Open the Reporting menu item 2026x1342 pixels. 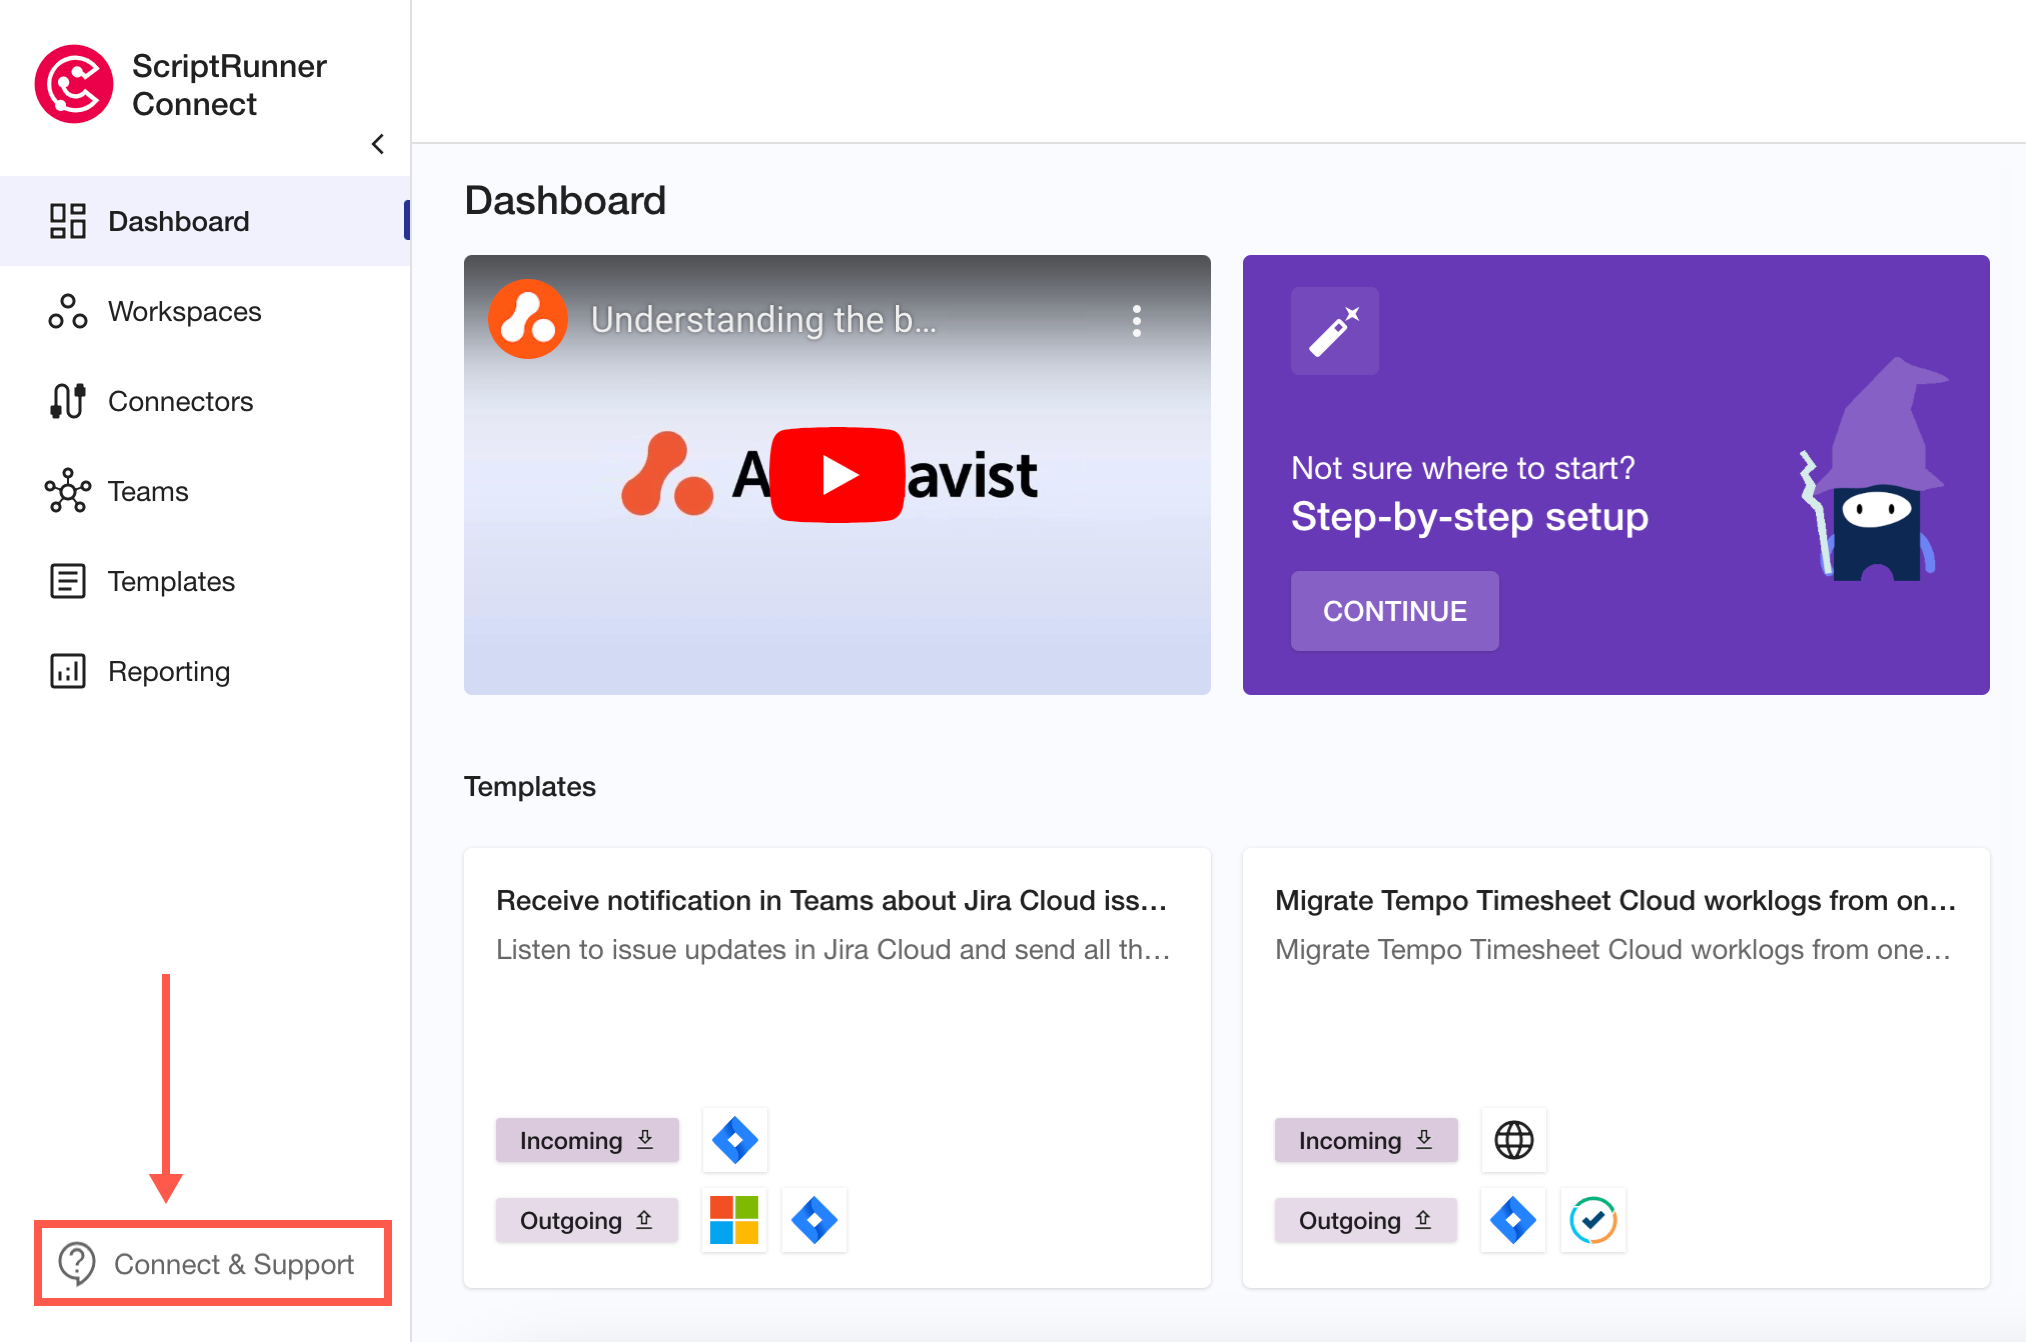[x=205, y=671]
